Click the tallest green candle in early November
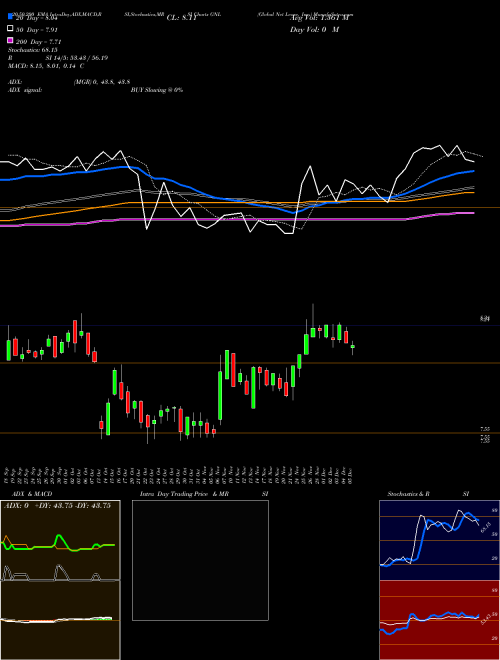500x660 pixels. 220,396
